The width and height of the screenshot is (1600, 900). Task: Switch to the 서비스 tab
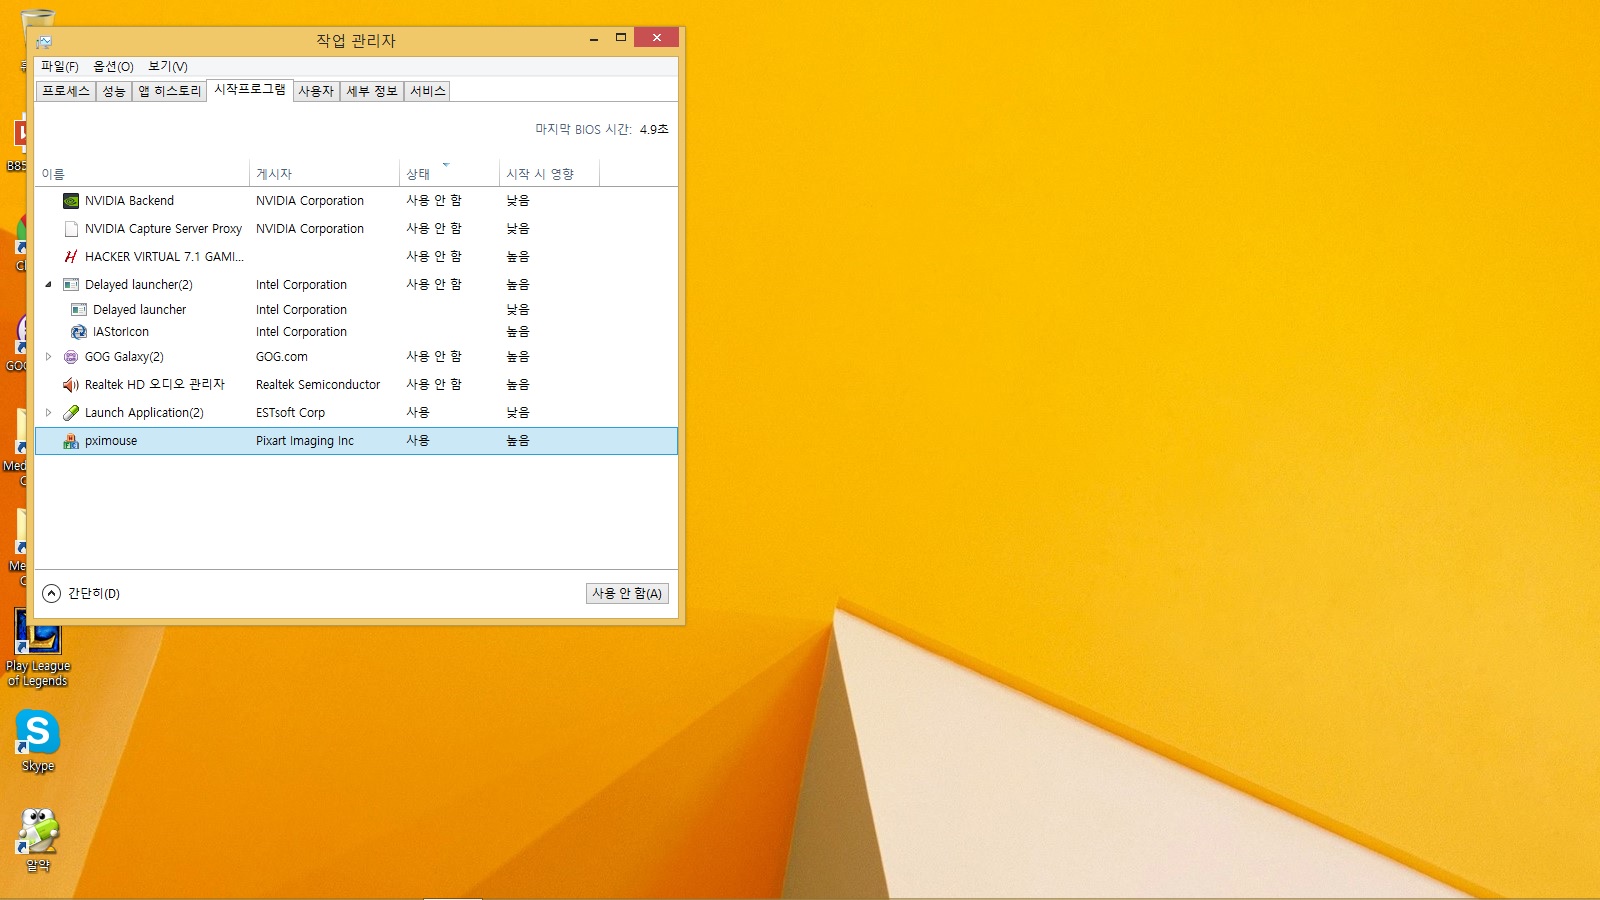pos(427,91)
